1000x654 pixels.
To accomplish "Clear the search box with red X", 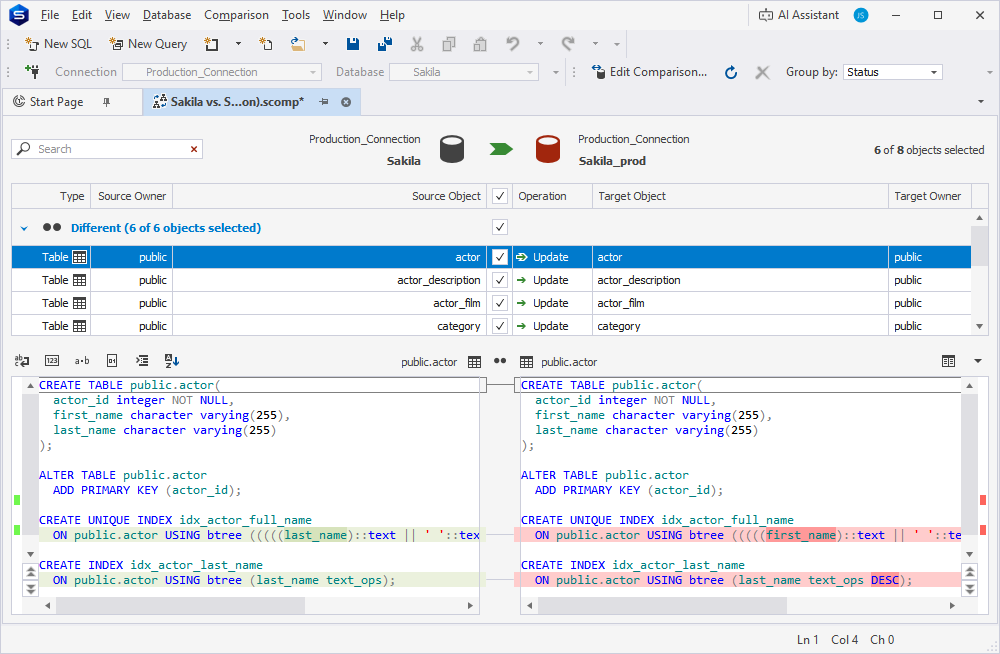I will 194,149.
